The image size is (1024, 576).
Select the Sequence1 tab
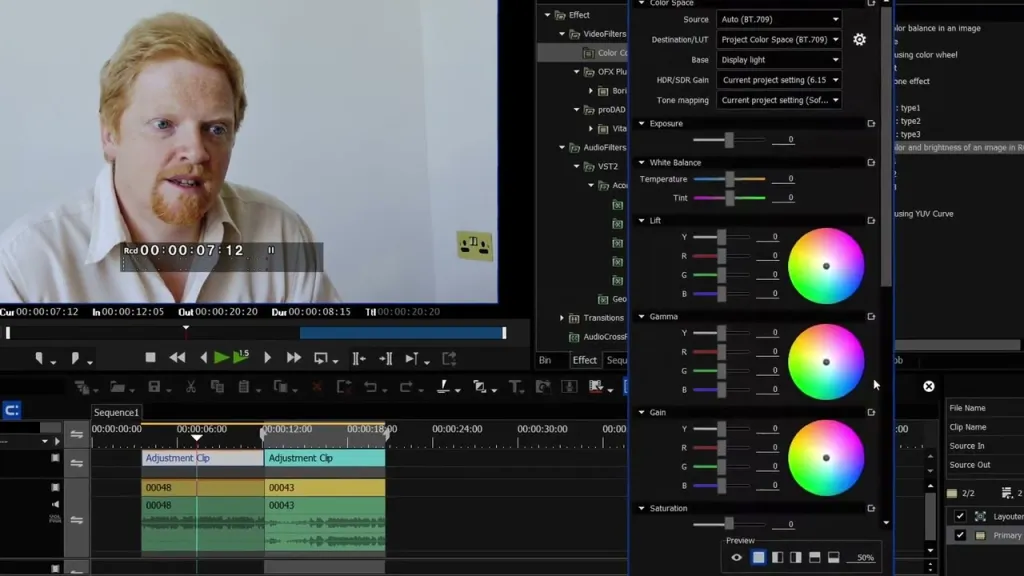[x=116, y=412]
